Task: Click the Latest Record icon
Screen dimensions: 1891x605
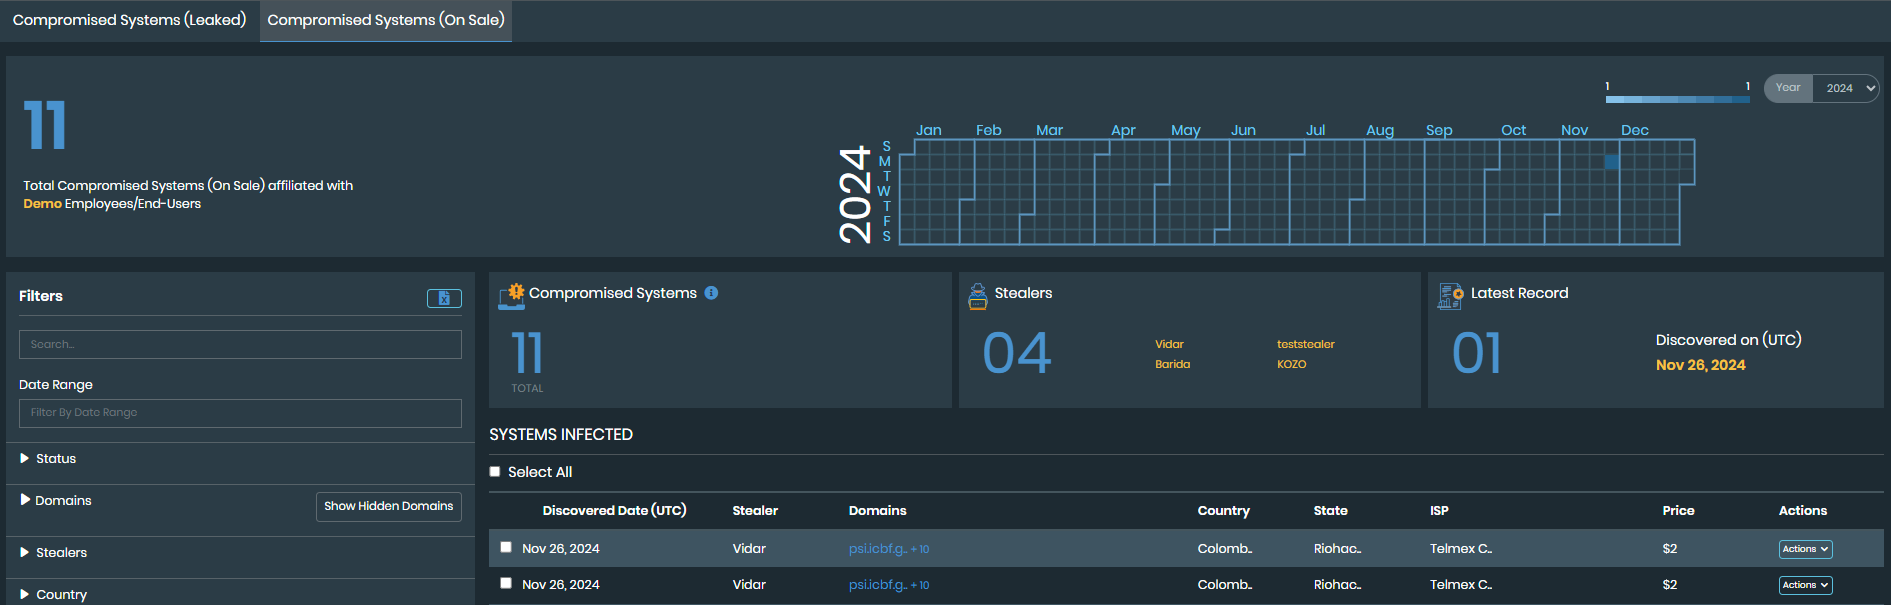Action: click(1450, 295)
